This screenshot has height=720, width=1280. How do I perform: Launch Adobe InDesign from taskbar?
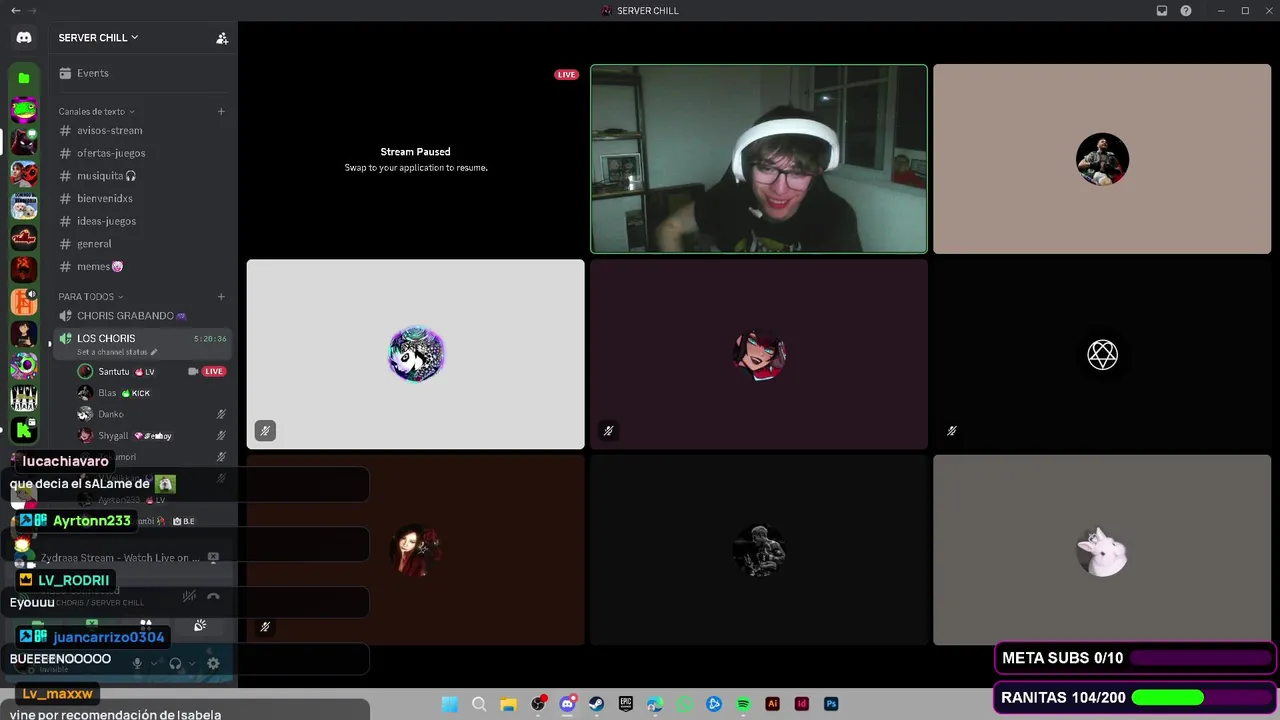pos(801,704)
